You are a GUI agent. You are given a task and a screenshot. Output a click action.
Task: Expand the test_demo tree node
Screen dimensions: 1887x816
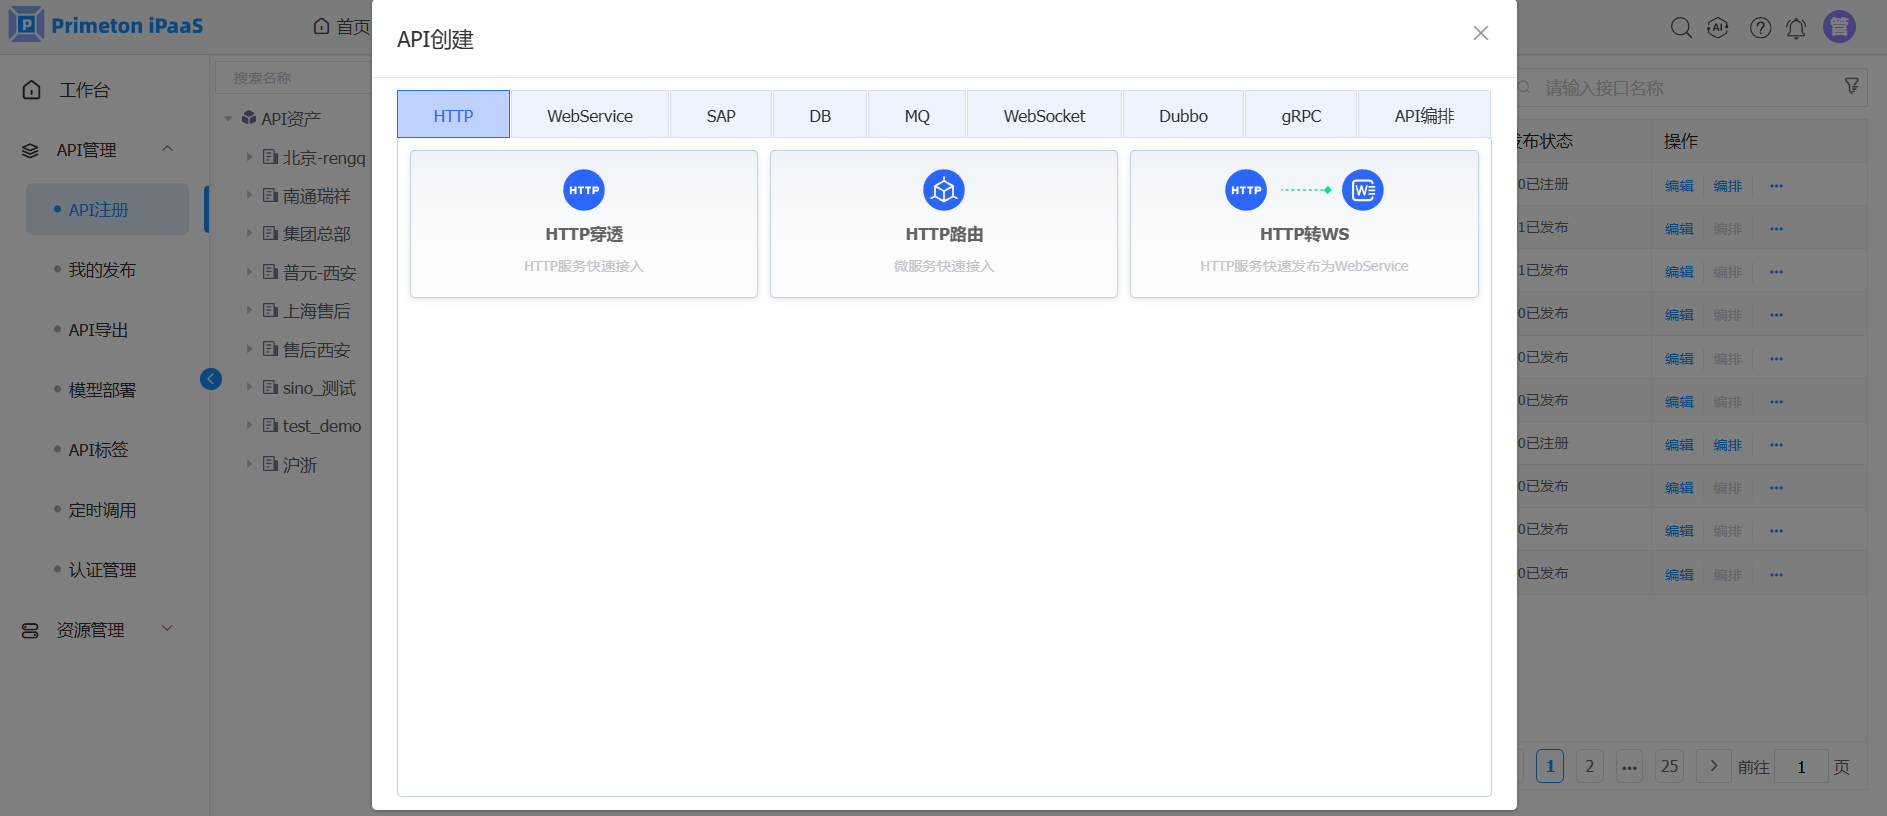249,425
